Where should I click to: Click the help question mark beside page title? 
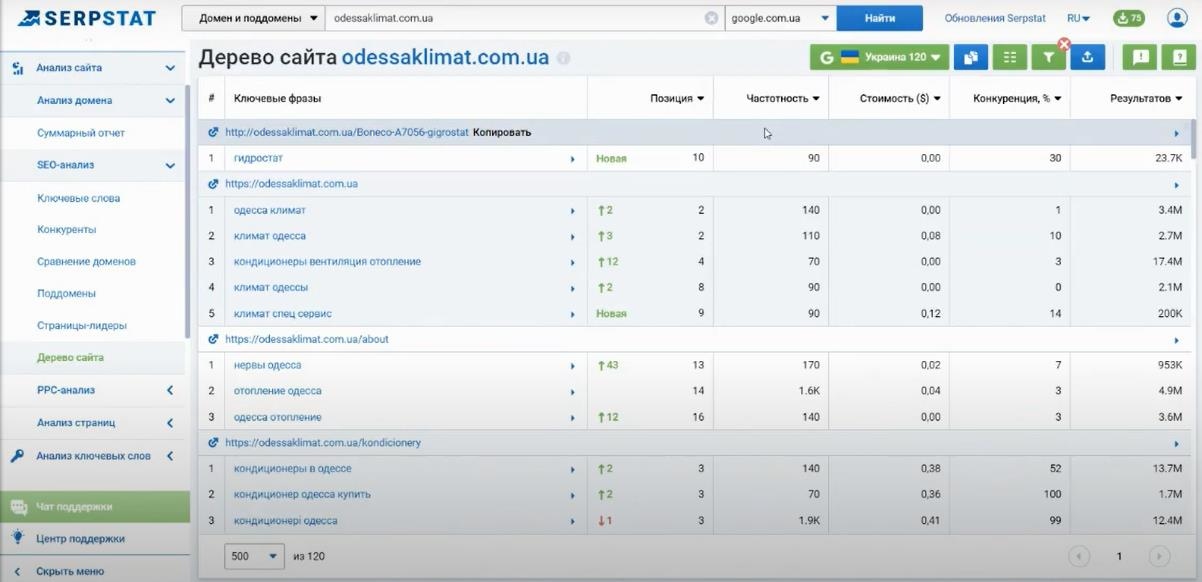563,58
